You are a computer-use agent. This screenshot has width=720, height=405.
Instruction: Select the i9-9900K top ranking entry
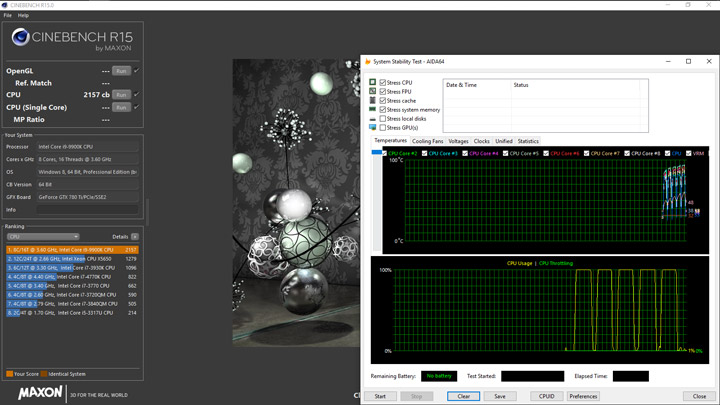coord(72,250)
